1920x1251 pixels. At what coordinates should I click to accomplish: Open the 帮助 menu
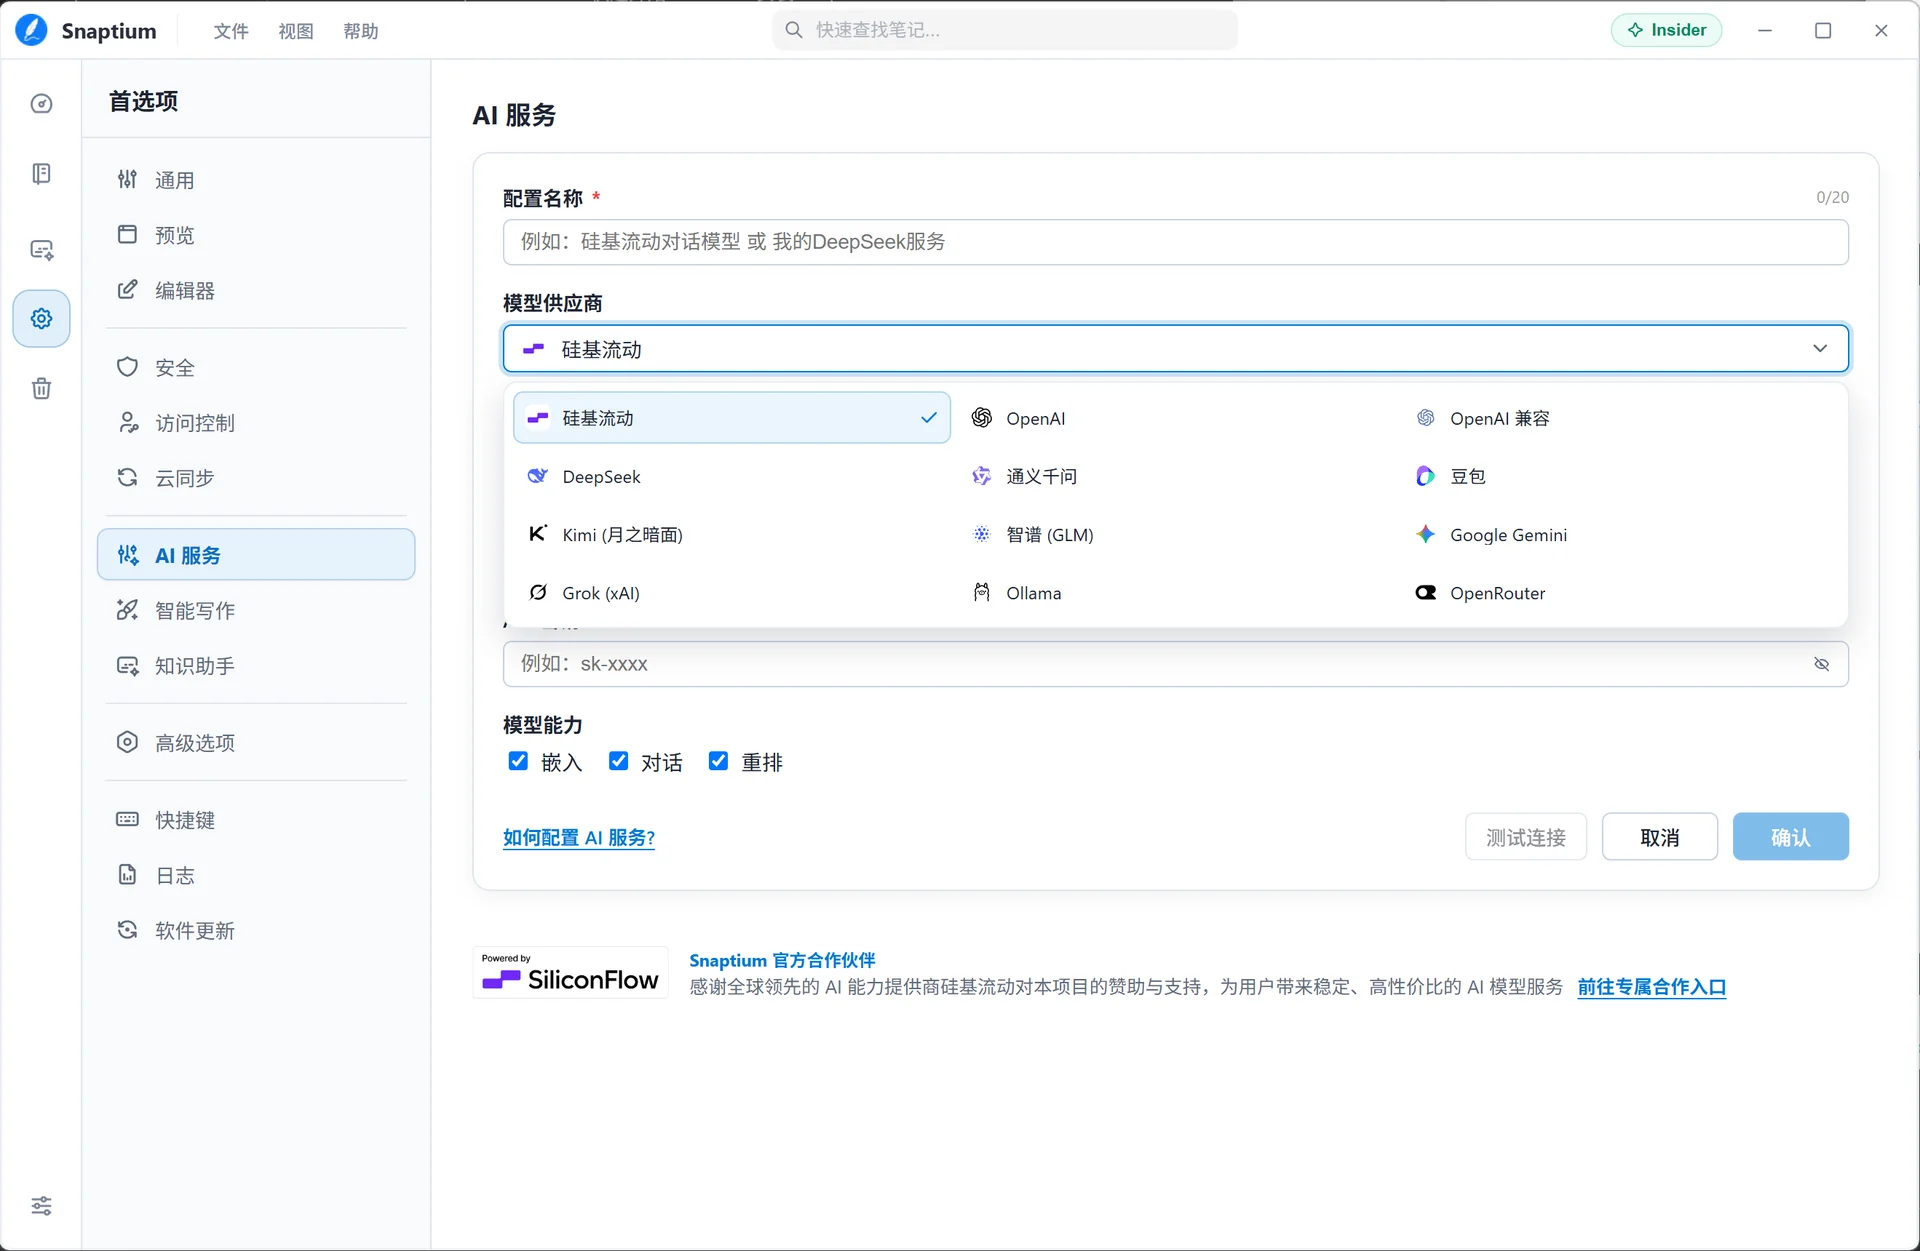[361, 31]
